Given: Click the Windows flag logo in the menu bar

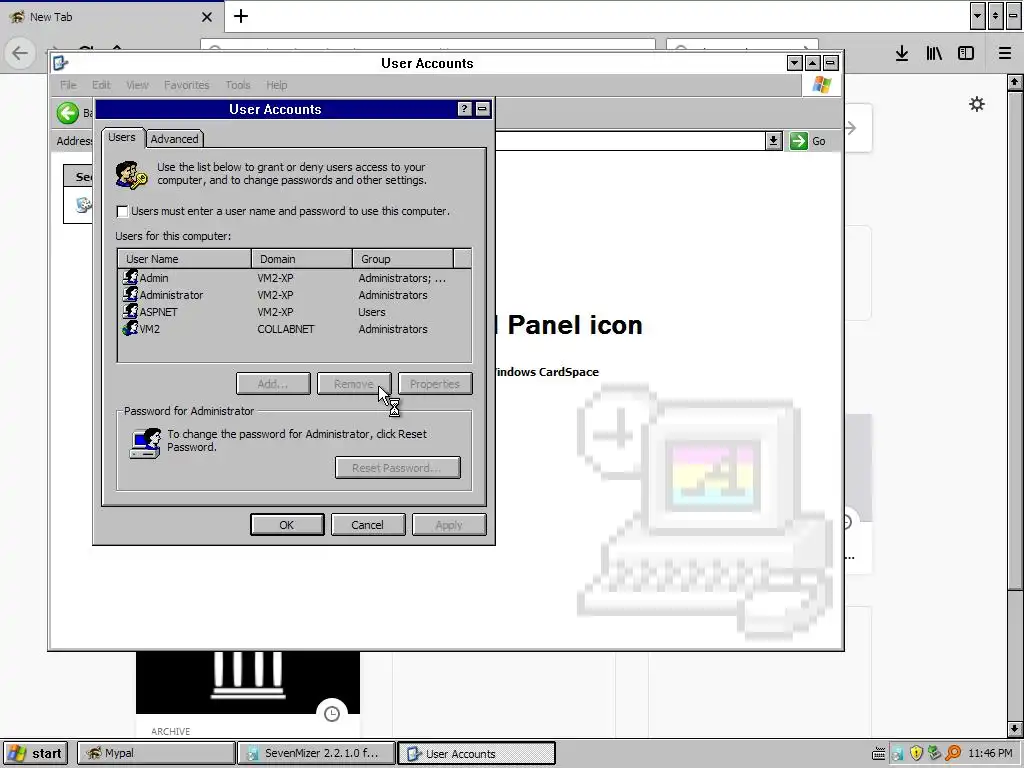Looking at the screenshot, I should (822, 85).
